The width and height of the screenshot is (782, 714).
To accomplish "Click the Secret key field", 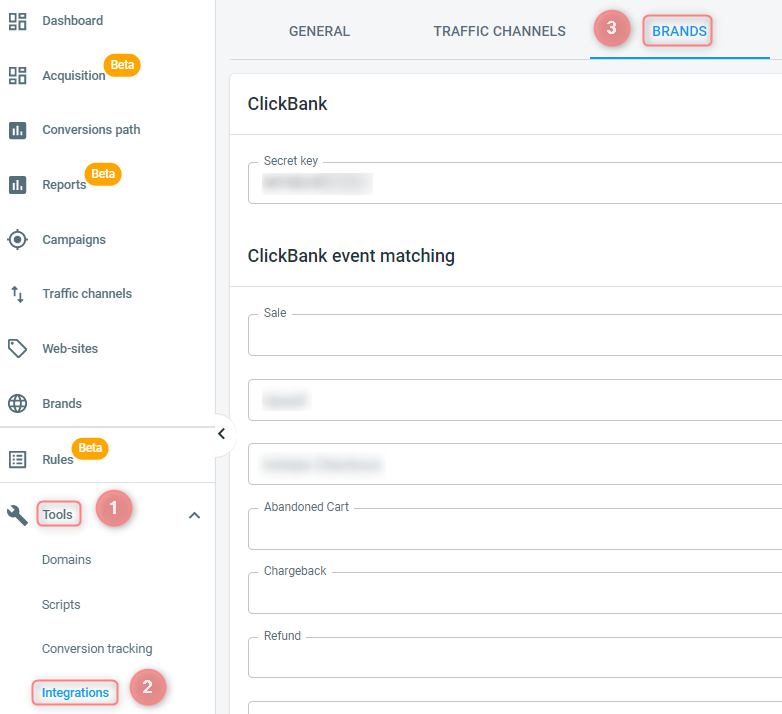I will (x=515, y=183).
